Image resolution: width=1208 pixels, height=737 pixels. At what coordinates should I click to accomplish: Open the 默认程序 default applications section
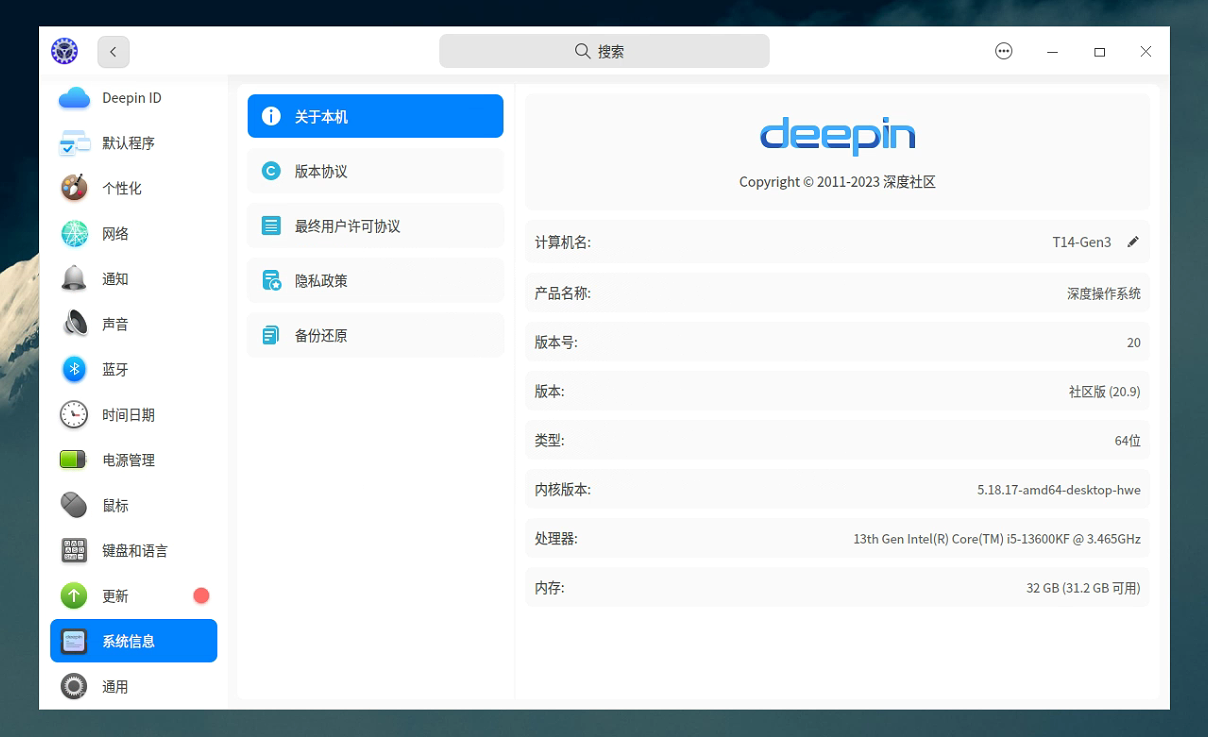point(133,143)
